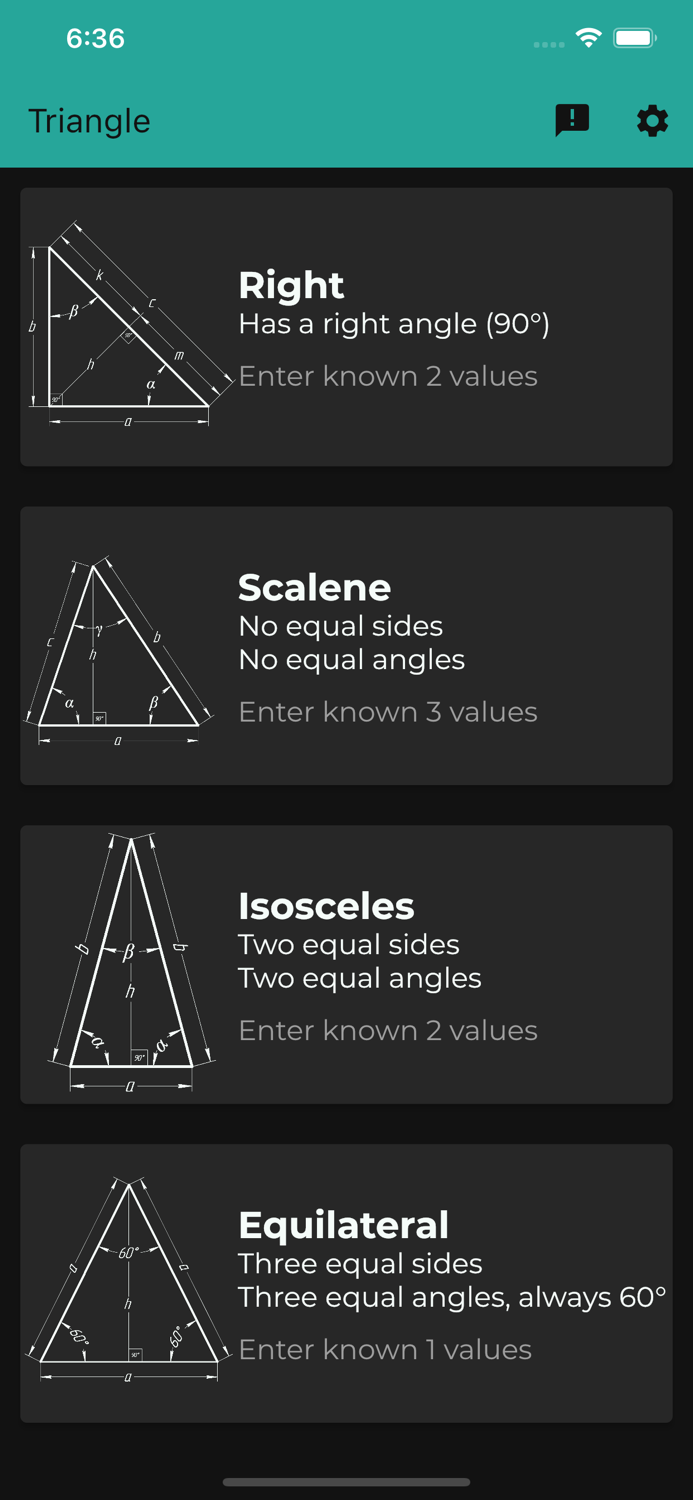Tap the battery icon in the status bar
693x1500 pixels.
click(634, 37)
